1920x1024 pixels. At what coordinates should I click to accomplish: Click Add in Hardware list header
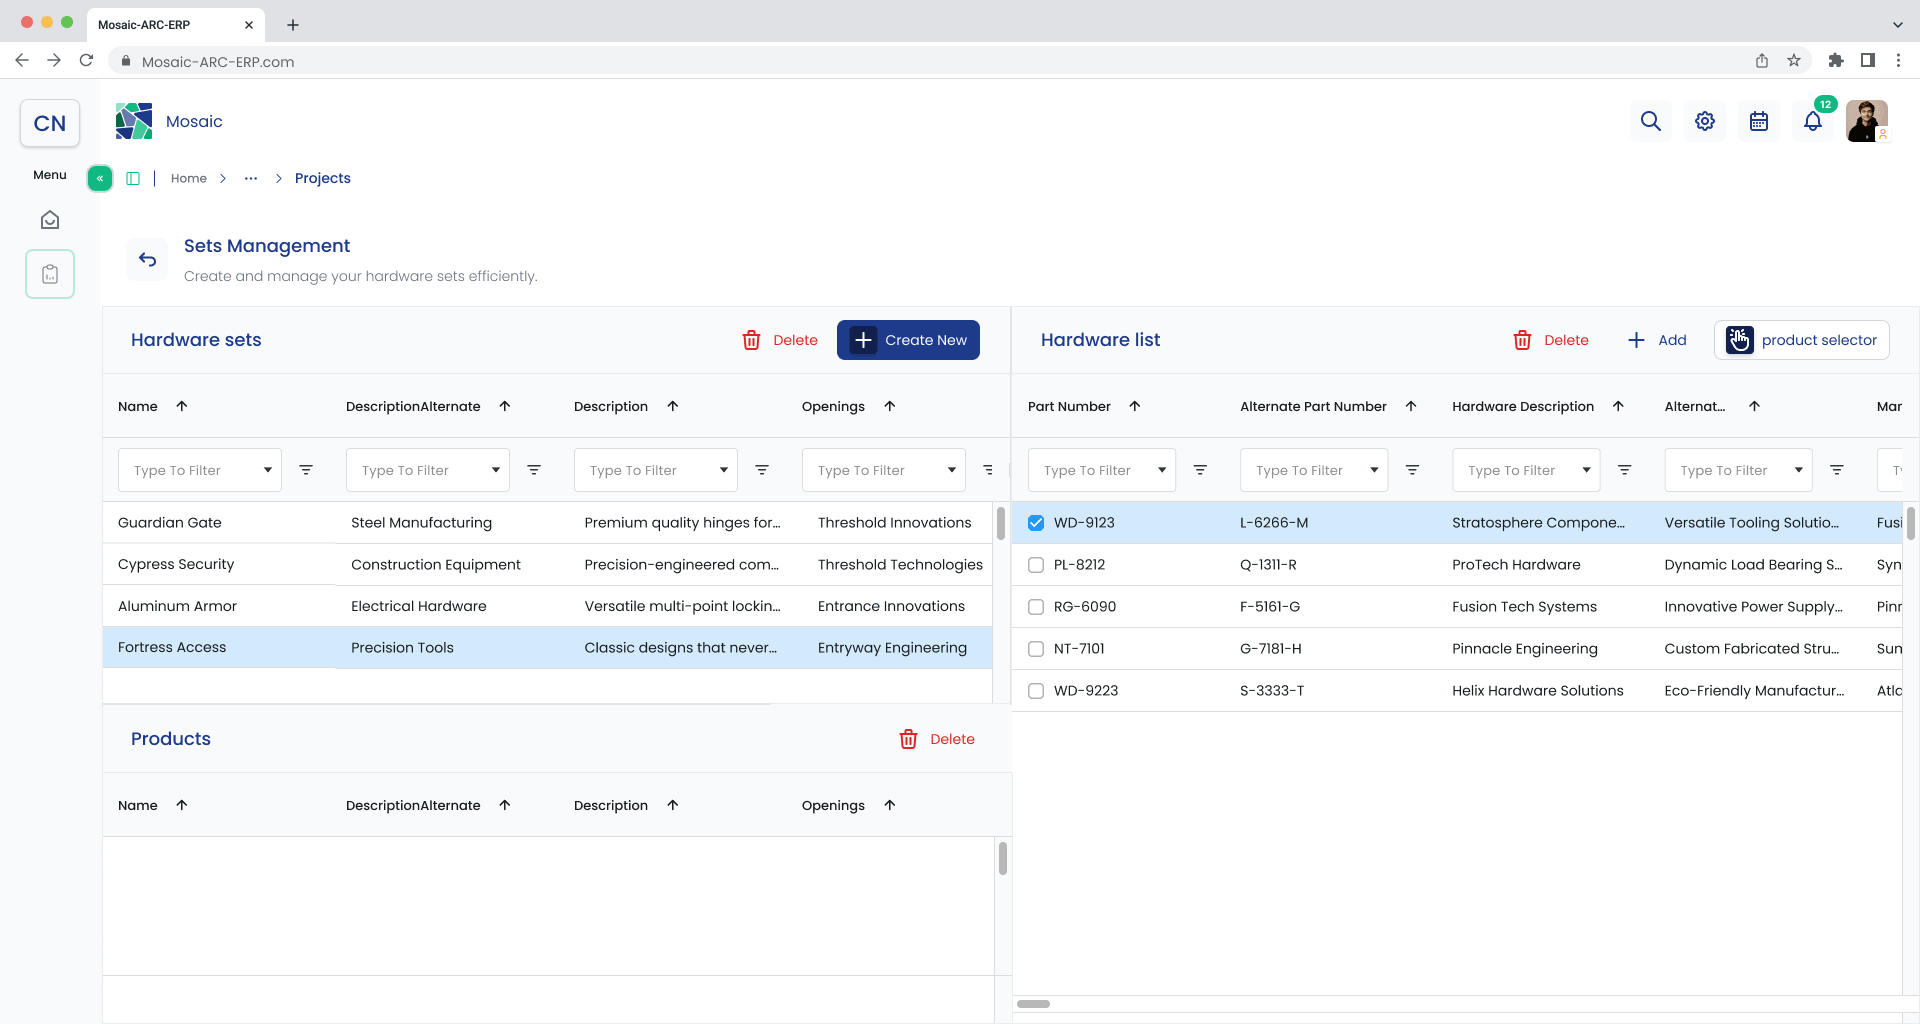(1657, 340)
